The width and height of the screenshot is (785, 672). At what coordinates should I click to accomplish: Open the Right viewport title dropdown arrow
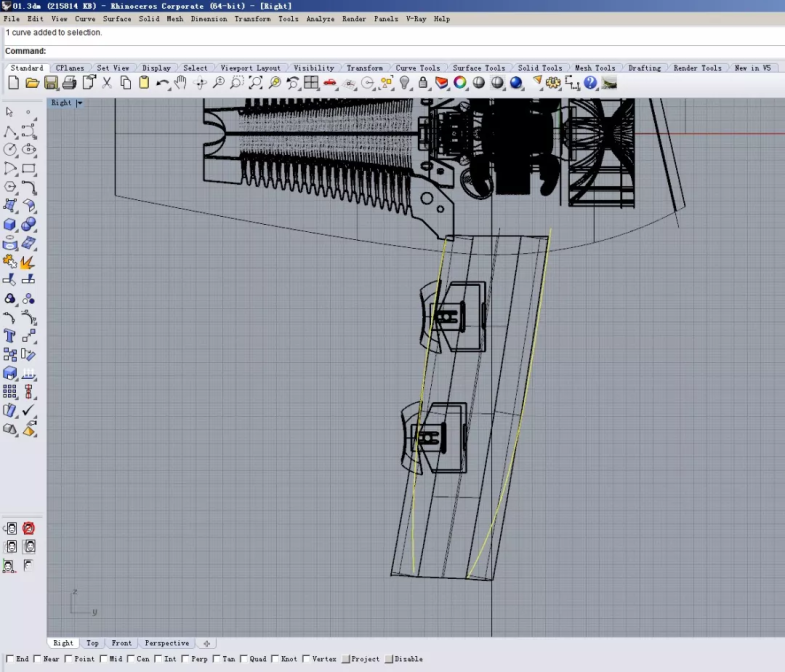coord(79,103)
